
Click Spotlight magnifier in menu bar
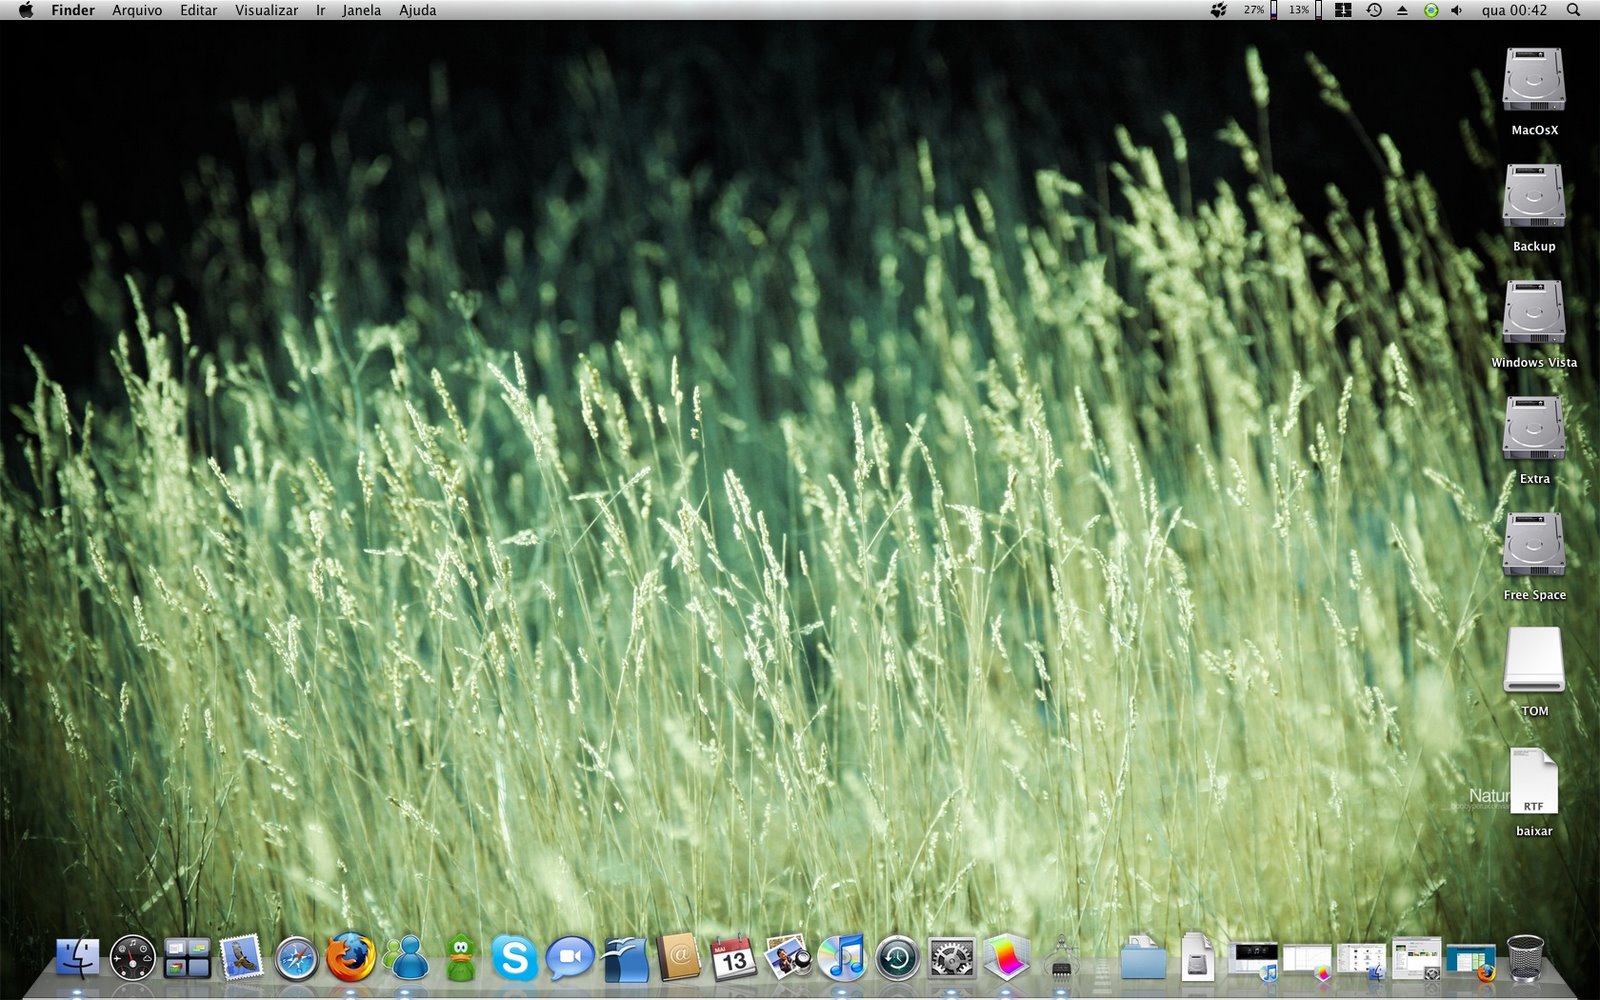1573,10
